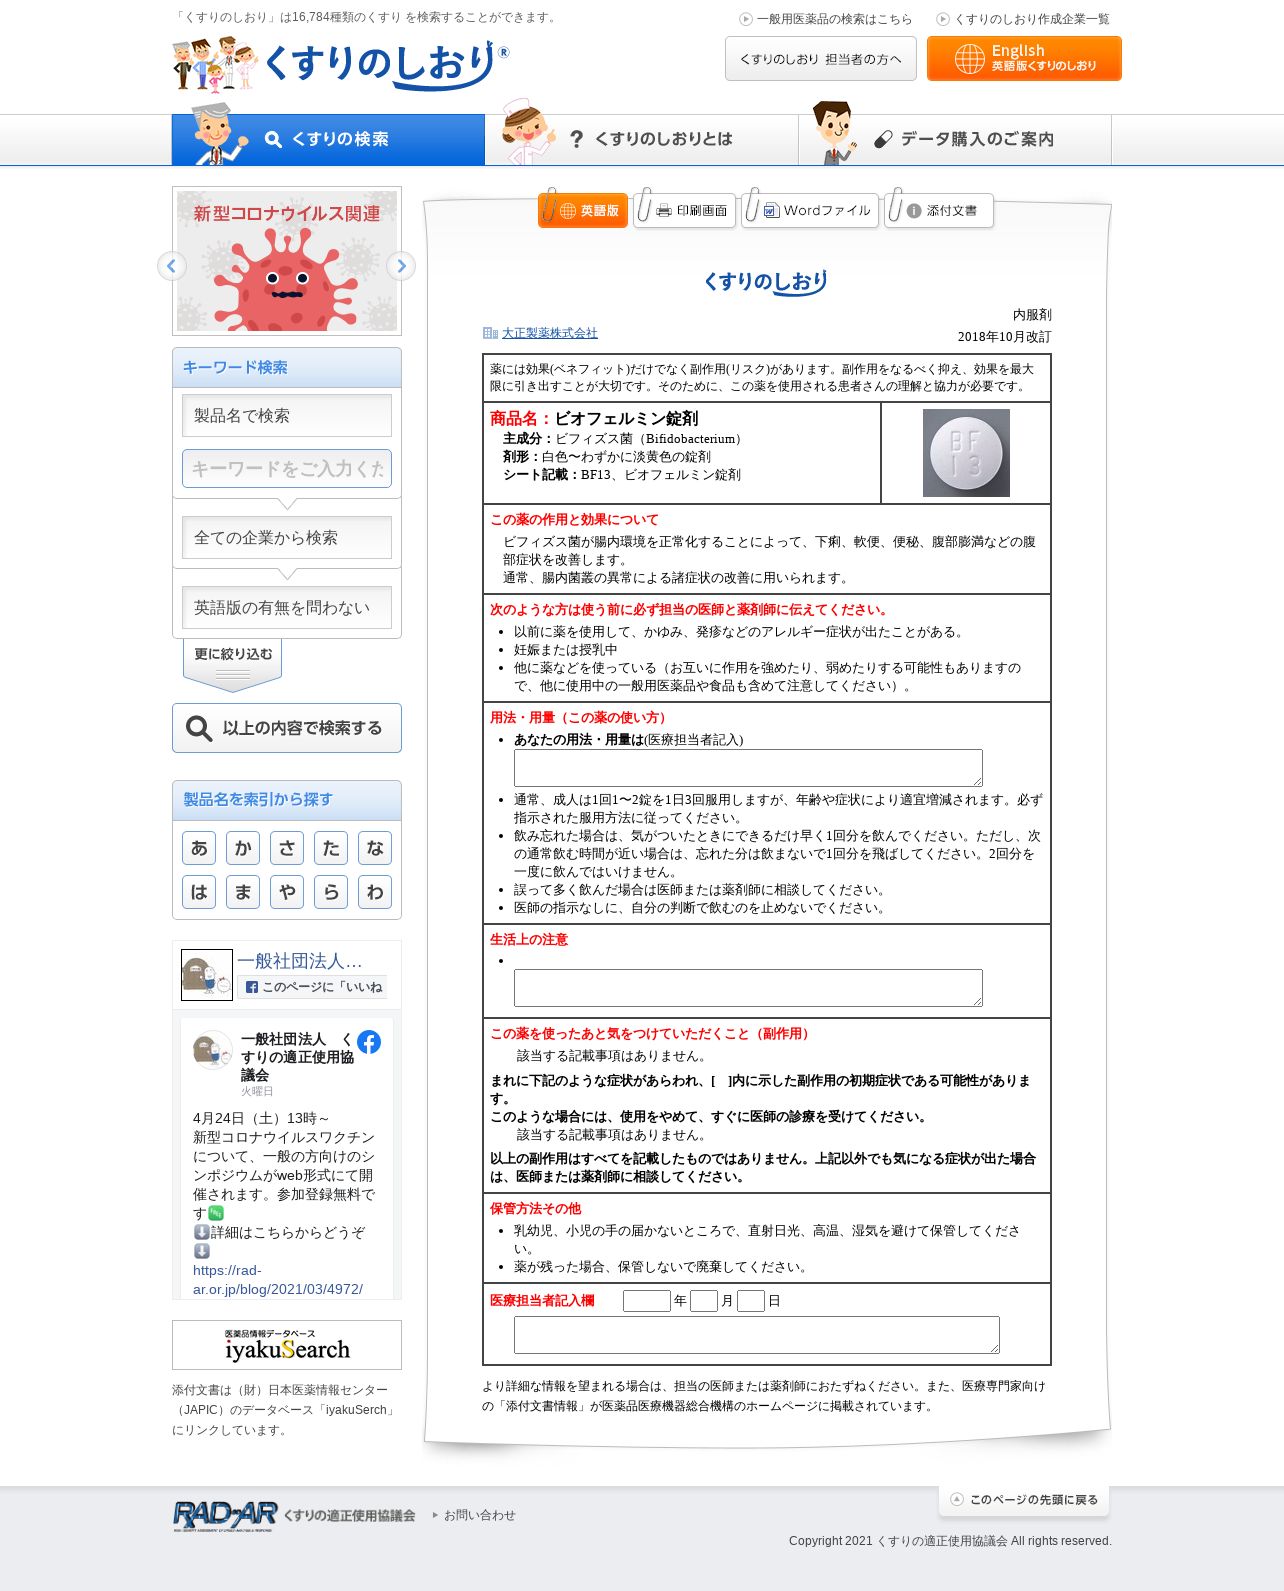Click 以上の内容で検索する search button

287,728
